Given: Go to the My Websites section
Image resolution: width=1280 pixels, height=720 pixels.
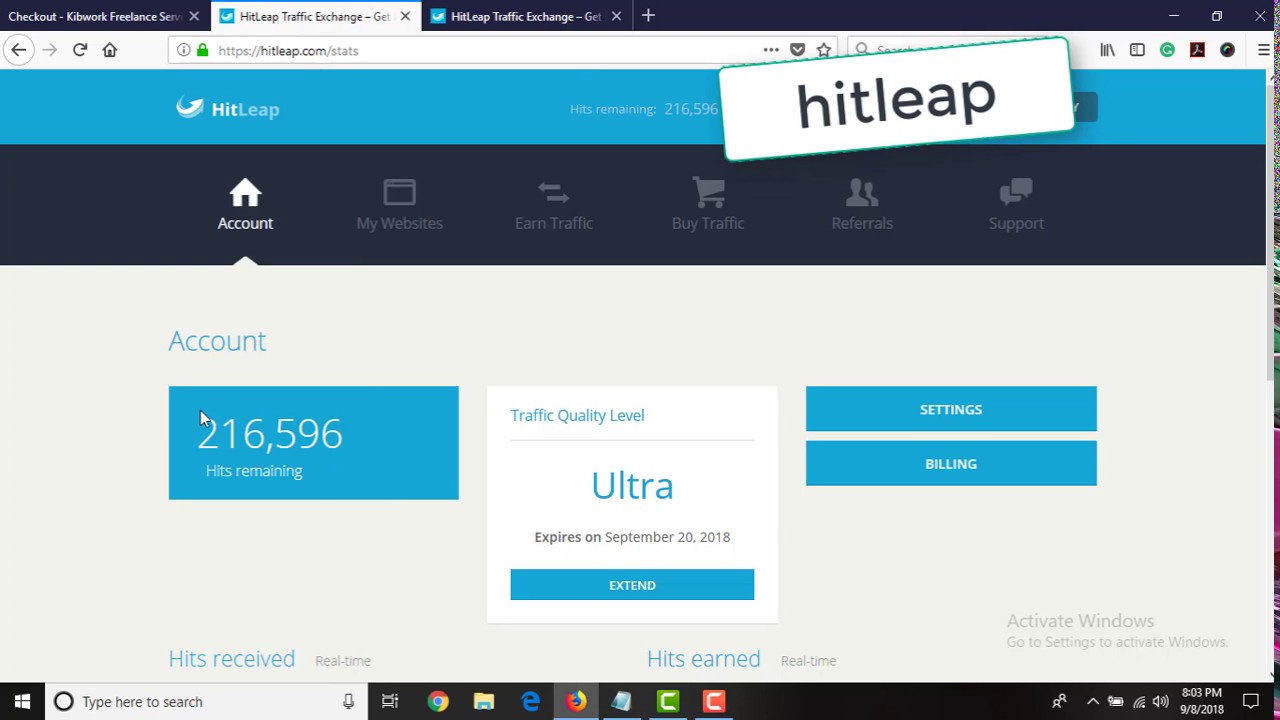Looking at the screenshot, I should point(399,205).
